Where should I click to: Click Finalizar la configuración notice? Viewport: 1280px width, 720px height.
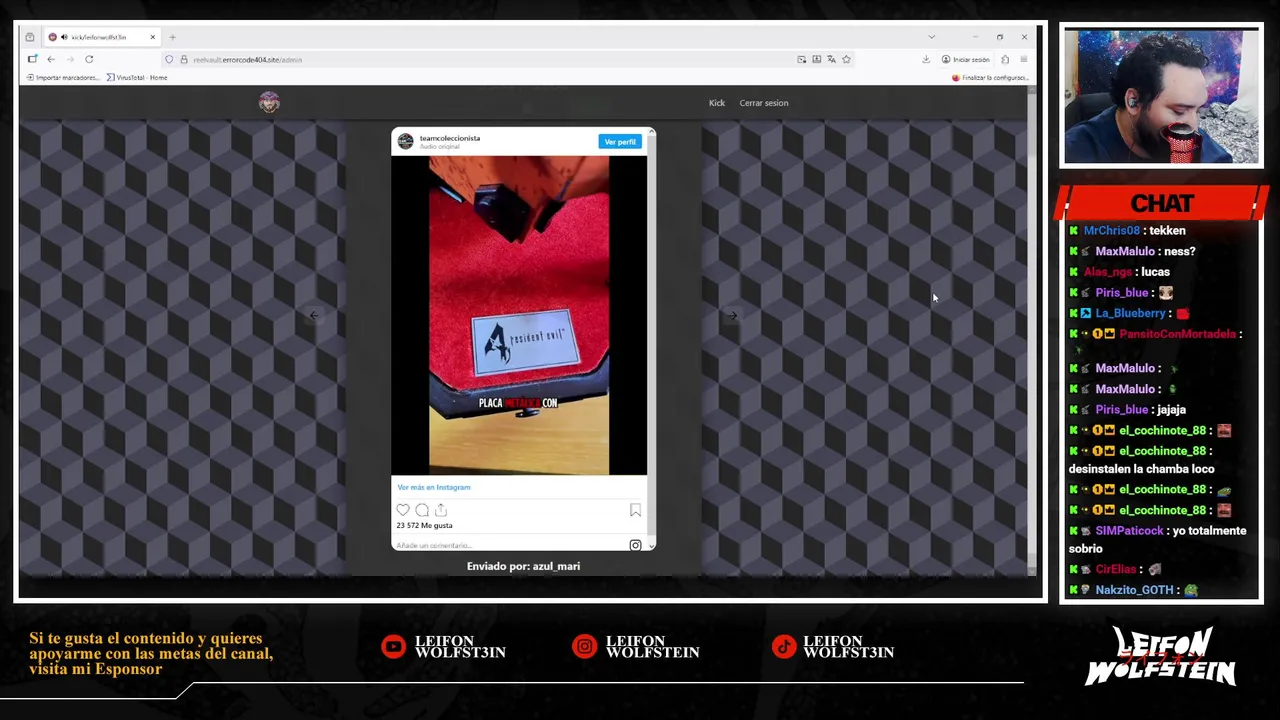coord(990,77)
